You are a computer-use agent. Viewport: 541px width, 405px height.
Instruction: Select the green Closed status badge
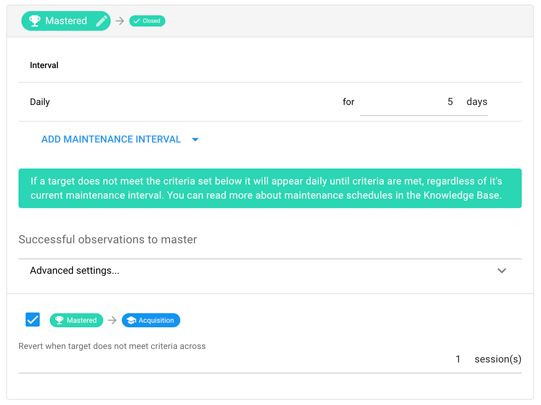tap(147, 21)
